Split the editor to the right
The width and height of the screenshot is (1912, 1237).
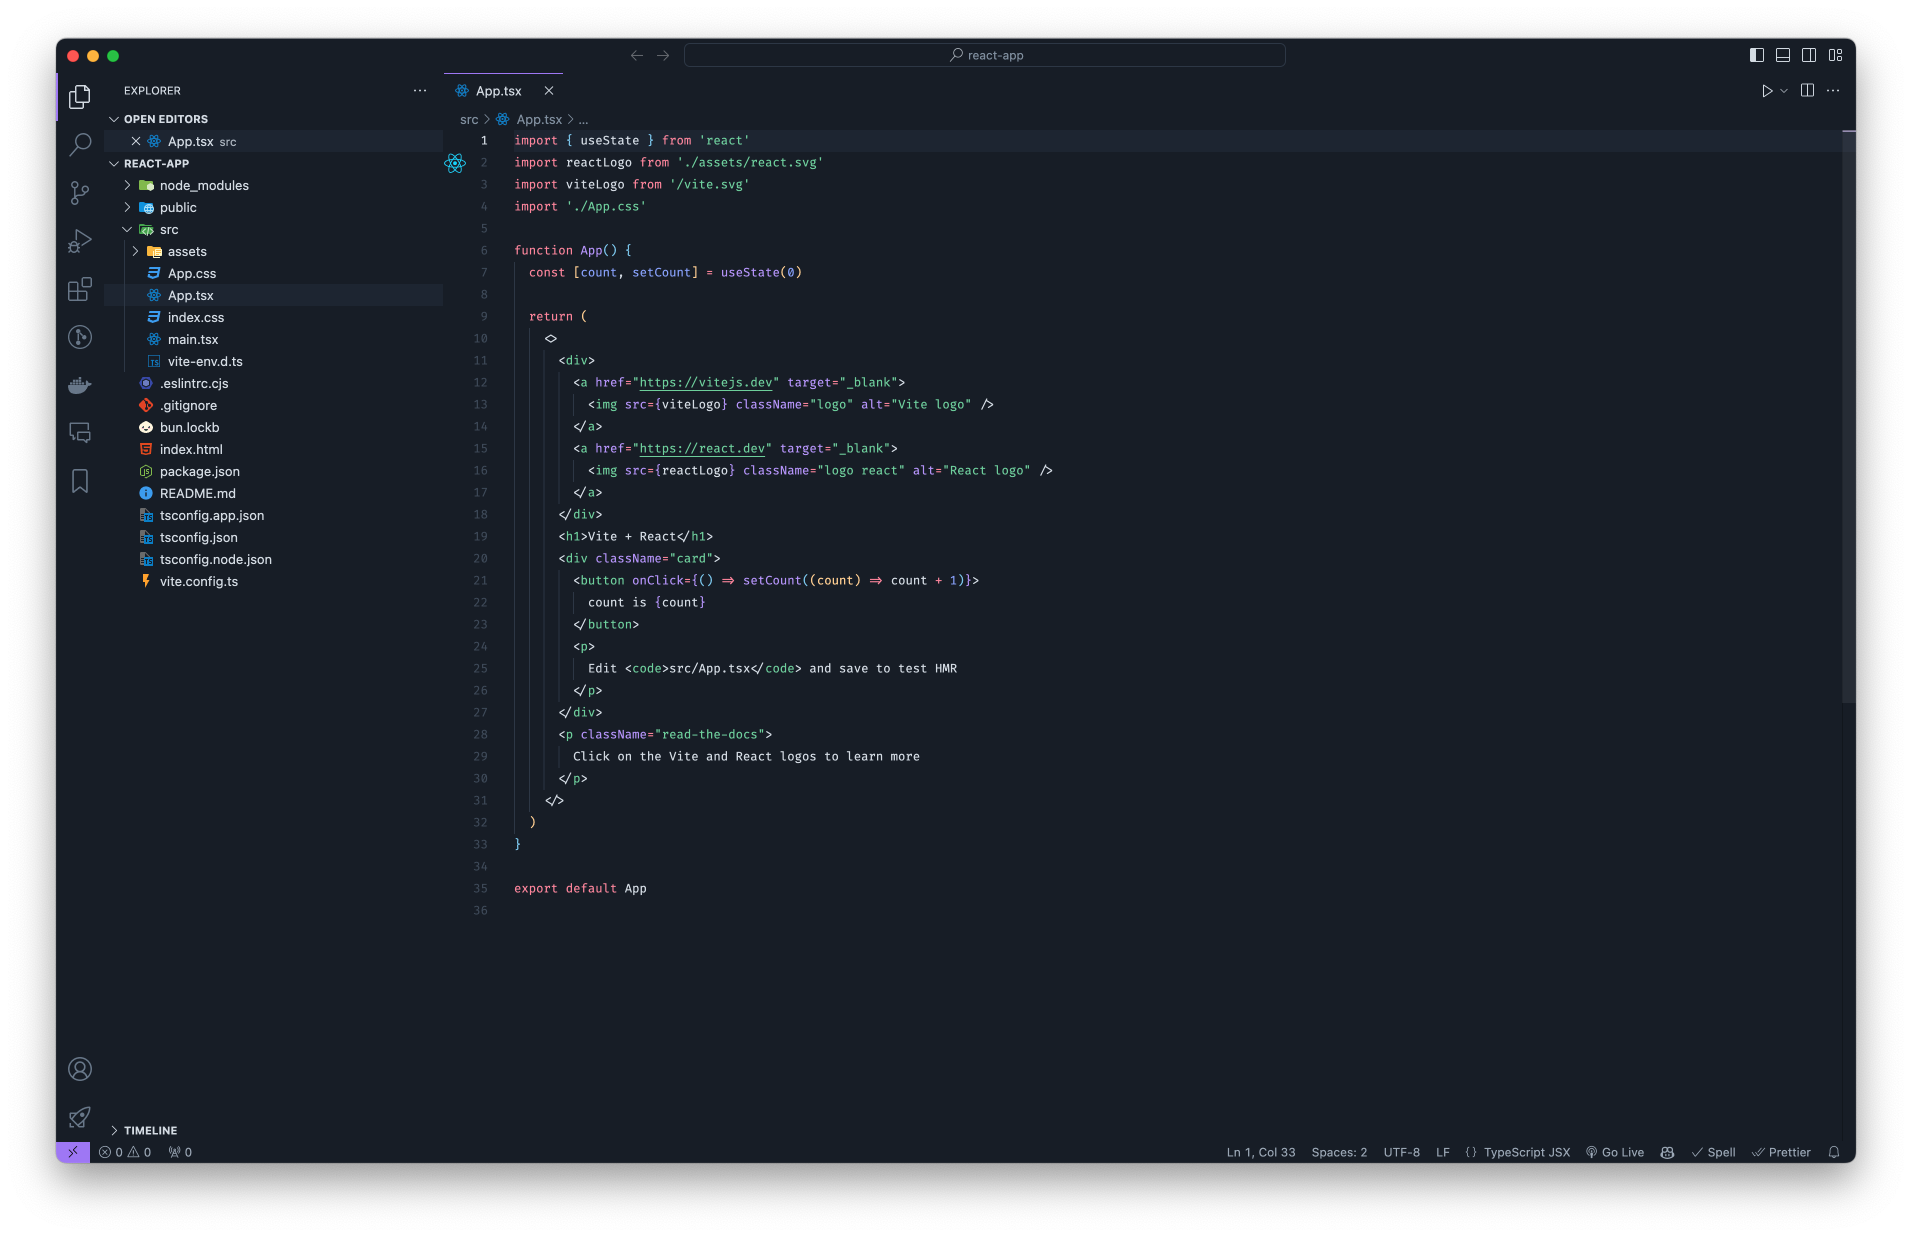click(1807, 91)
